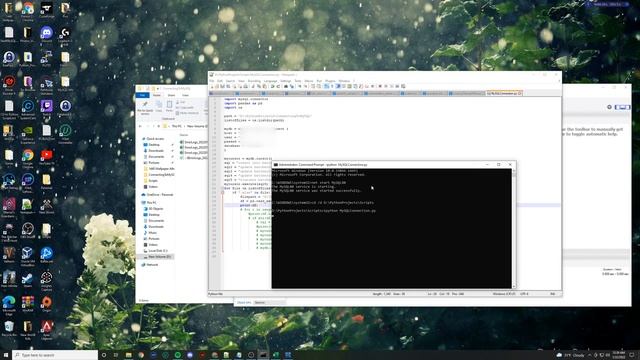Open File Explorer from taskbar

pos(128,355)
